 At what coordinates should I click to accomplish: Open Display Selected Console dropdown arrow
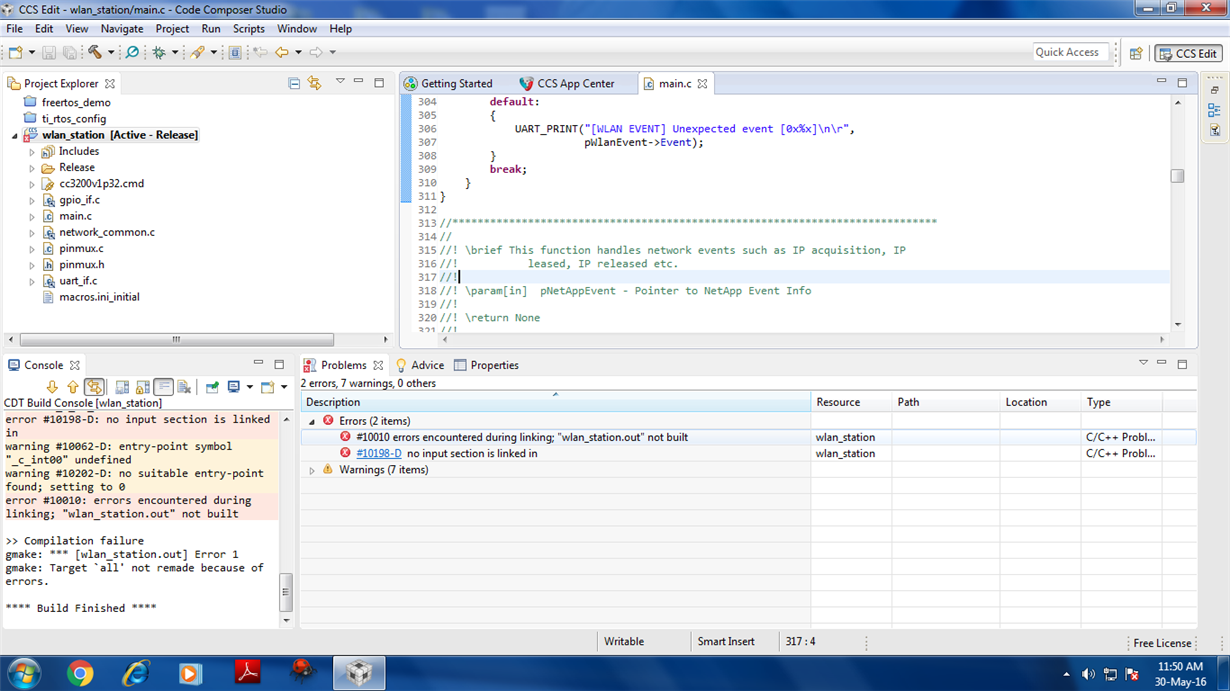coord(249,387)
